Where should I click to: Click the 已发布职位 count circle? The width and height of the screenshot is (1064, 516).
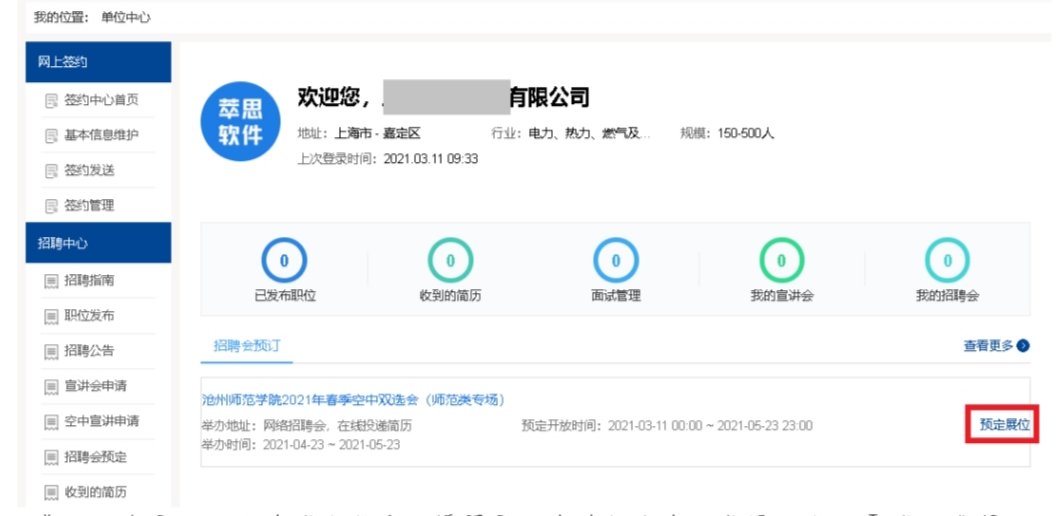(x=283, y=261)
